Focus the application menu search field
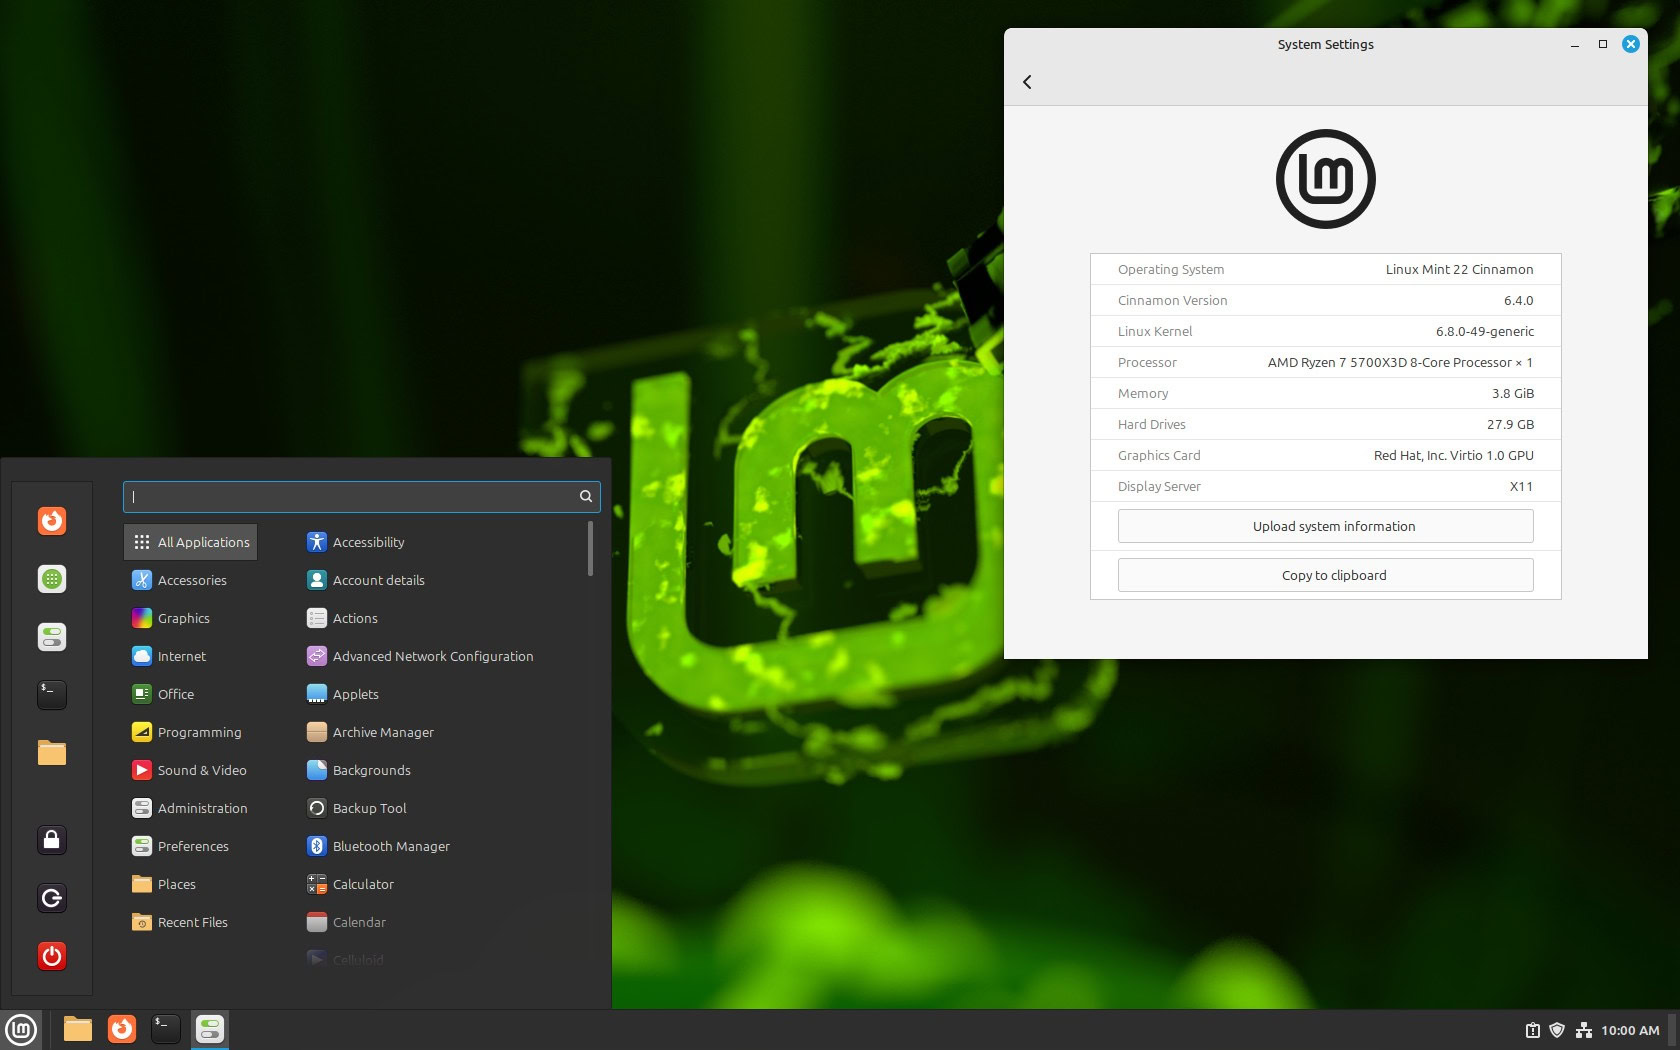 [361, 496]
